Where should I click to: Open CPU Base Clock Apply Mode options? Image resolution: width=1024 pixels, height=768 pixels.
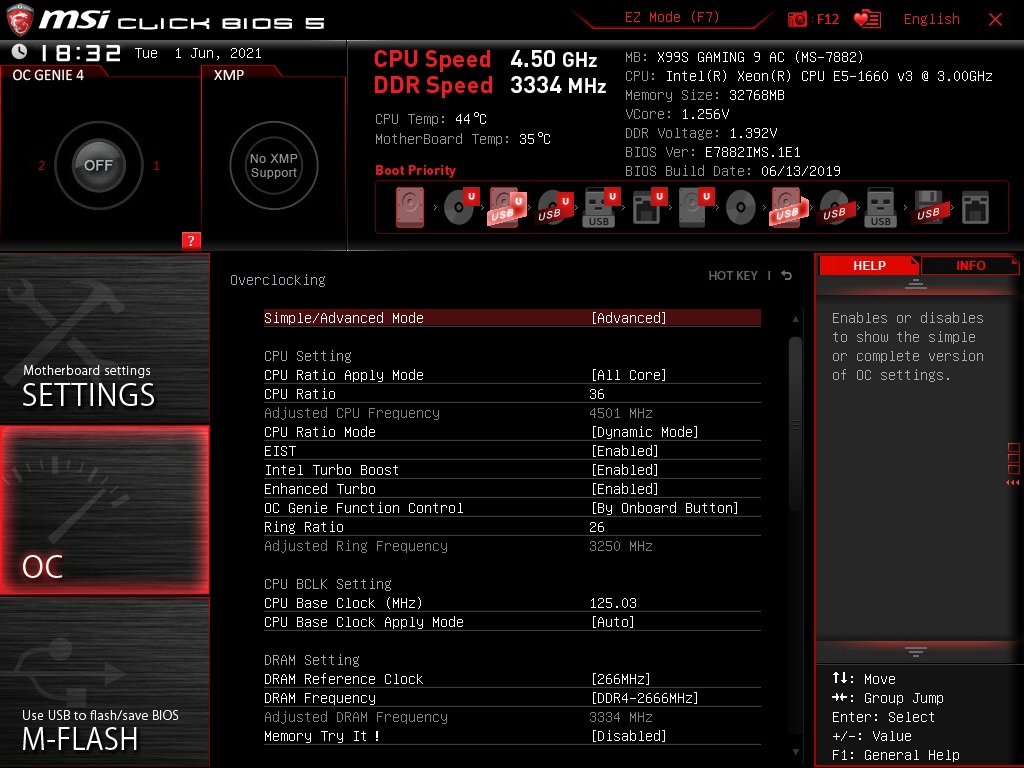(x=512, y=622)
